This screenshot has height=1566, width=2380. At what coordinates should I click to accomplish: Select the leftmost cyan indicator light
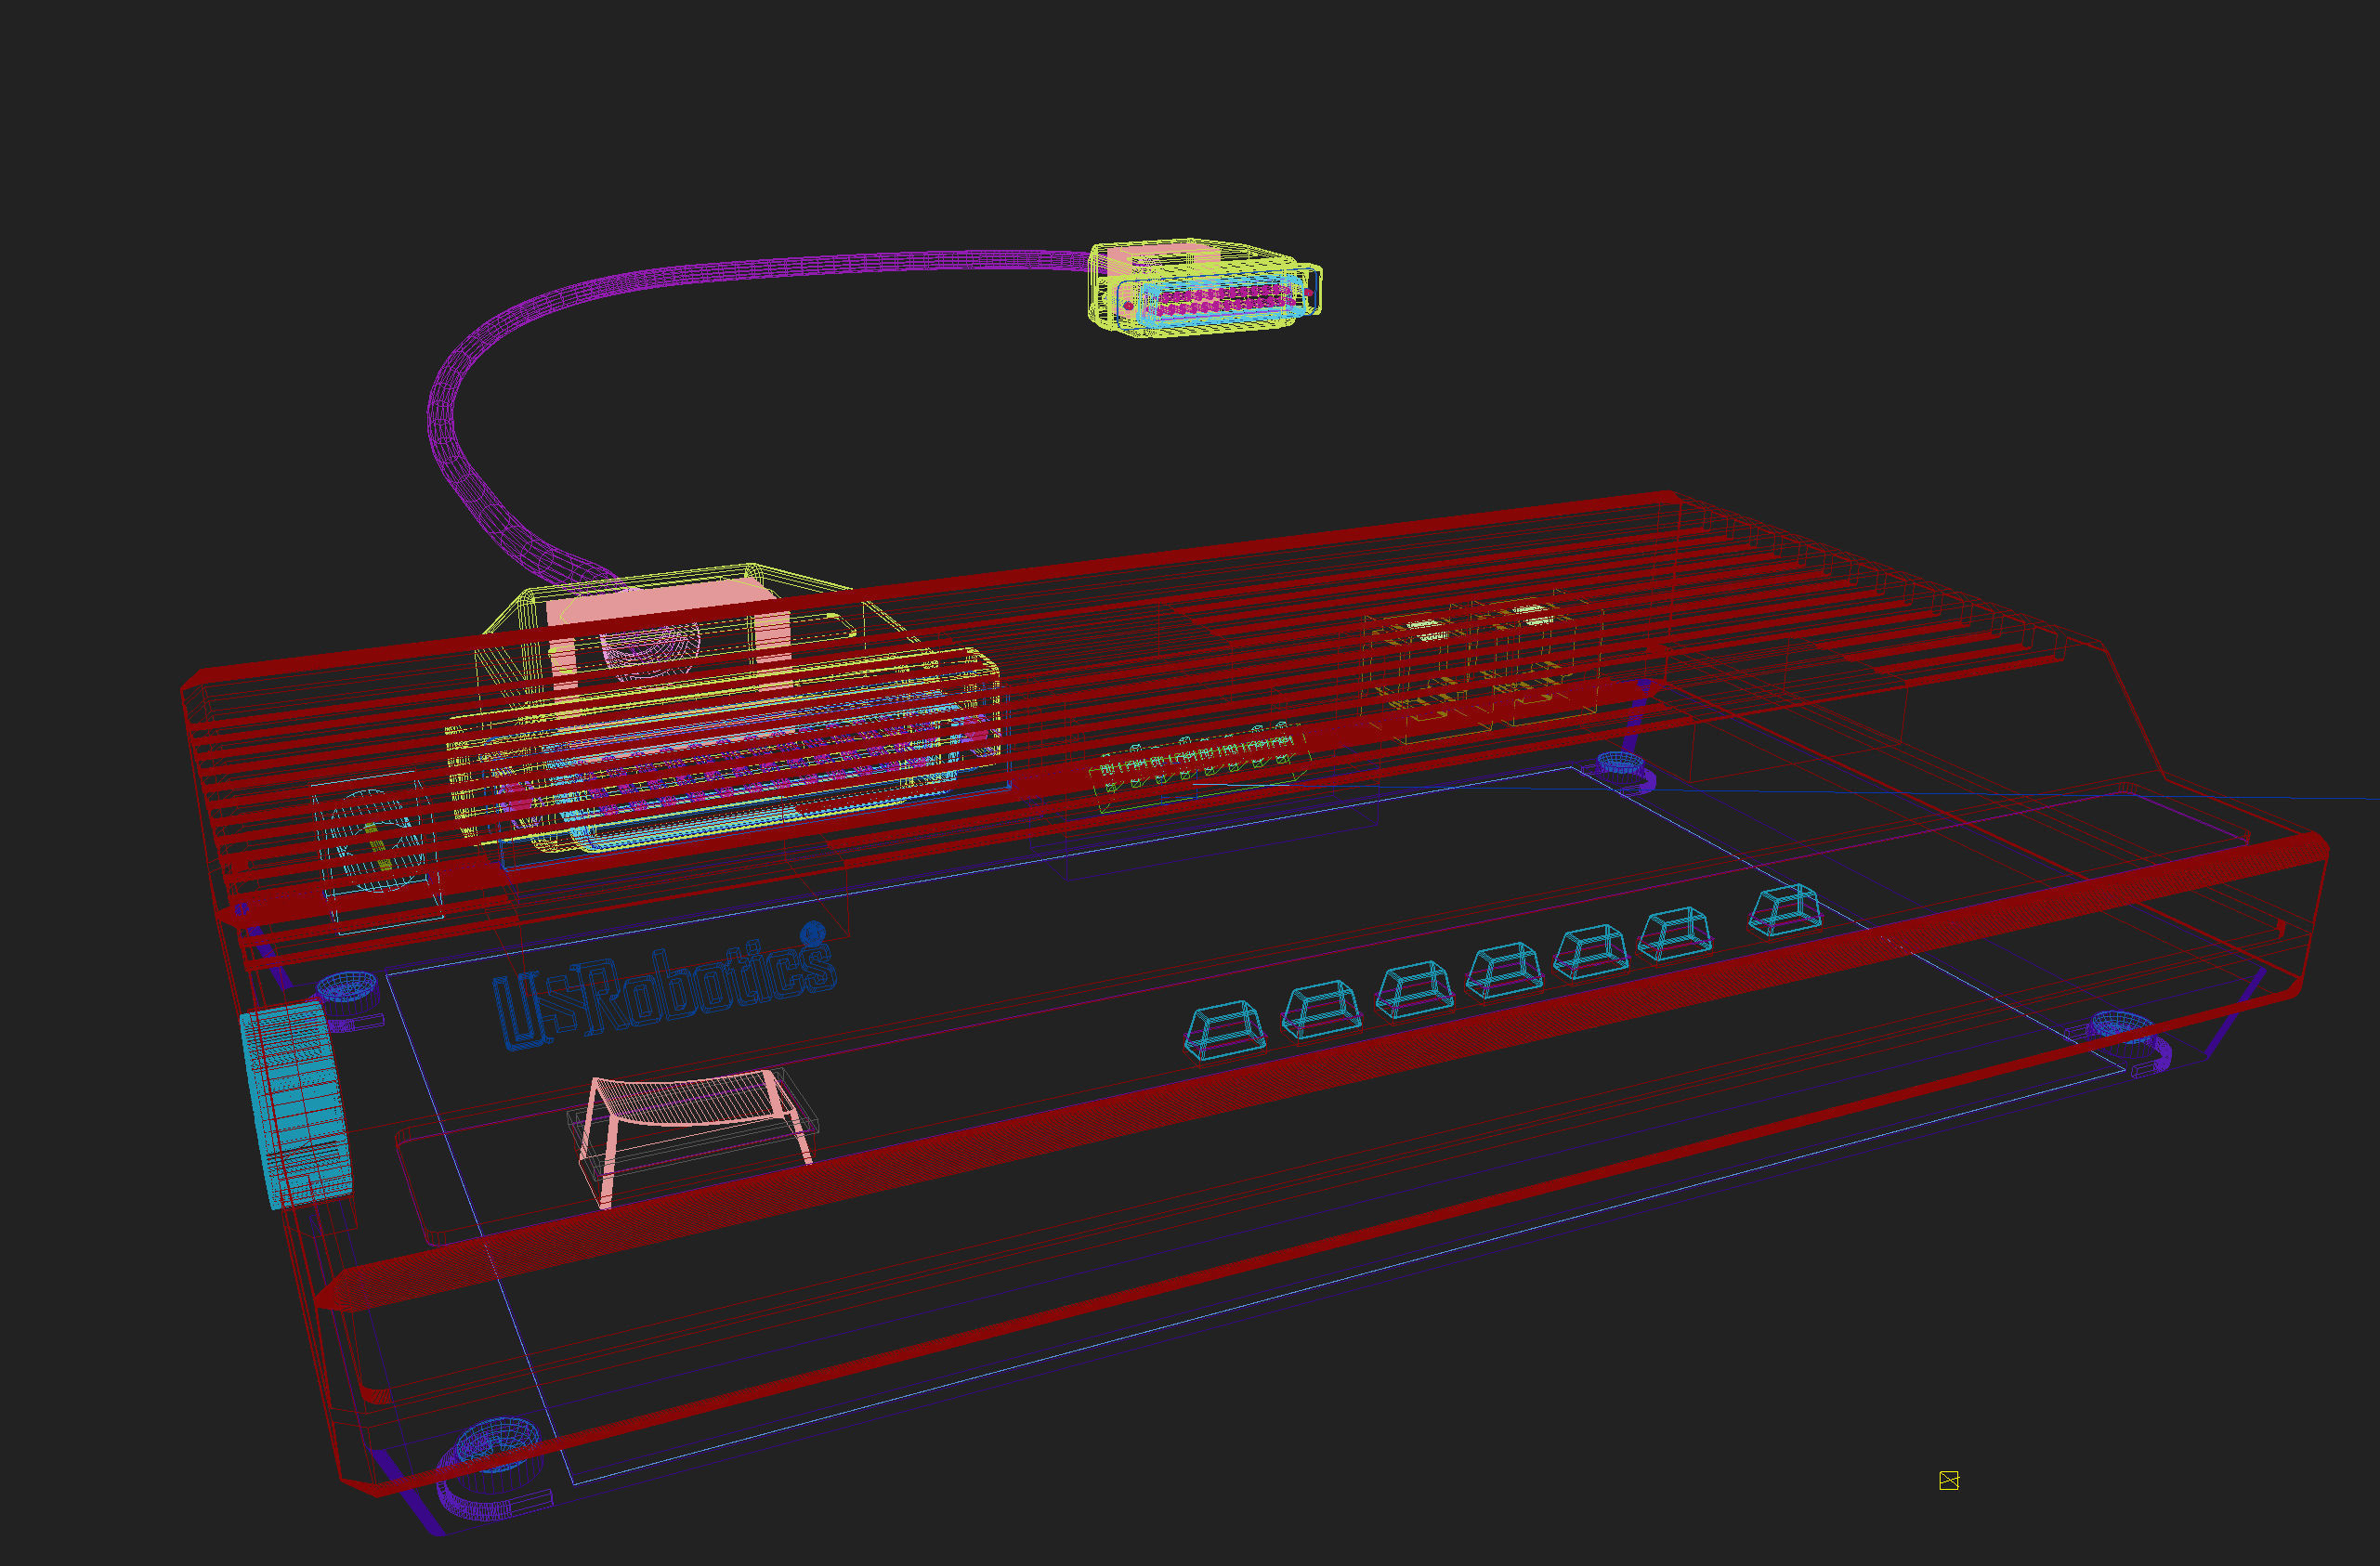pyautogui.click(x=1225, y=1029)
